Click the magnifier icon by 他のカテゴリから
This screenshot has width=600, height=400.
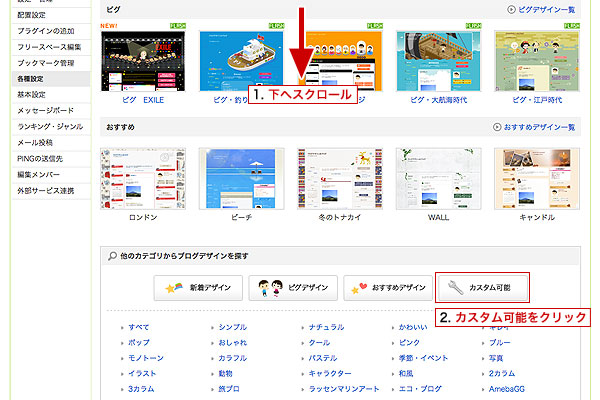[x=112, y=256]
